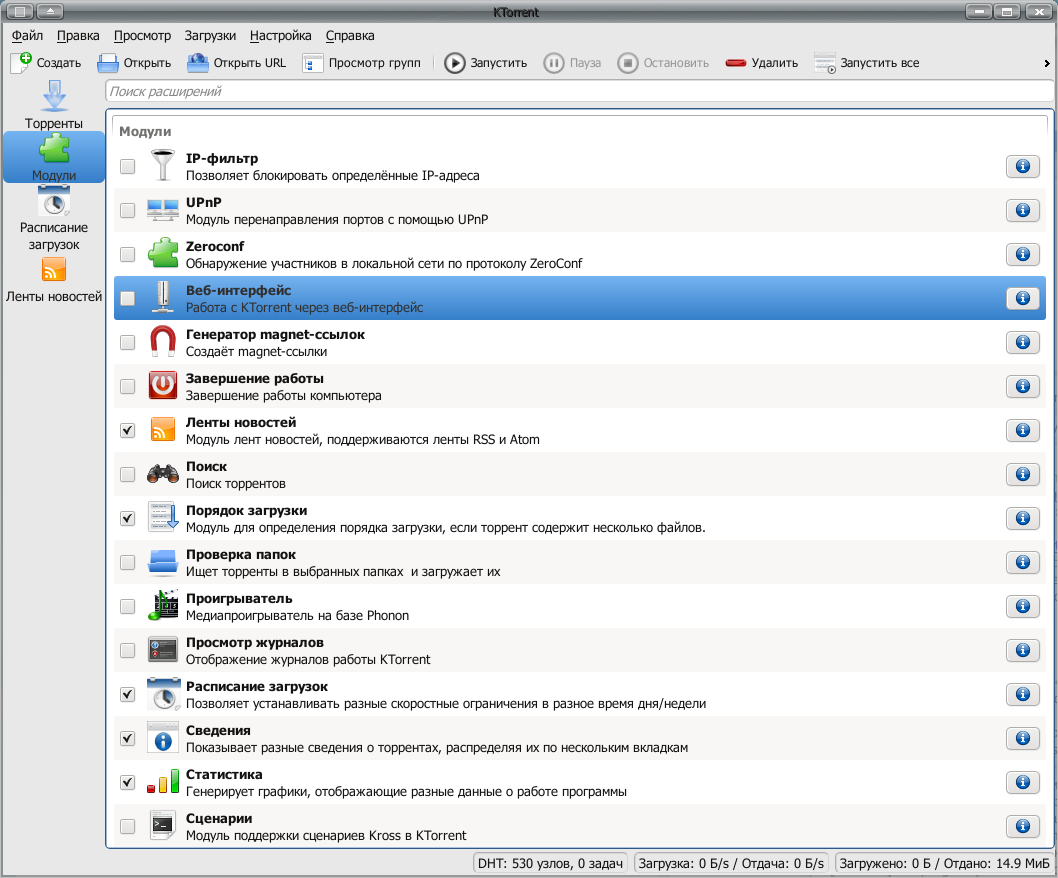Click the binoculars icon of Поиск
Viewport: 1058px width, 878px height.
(163, 474)
